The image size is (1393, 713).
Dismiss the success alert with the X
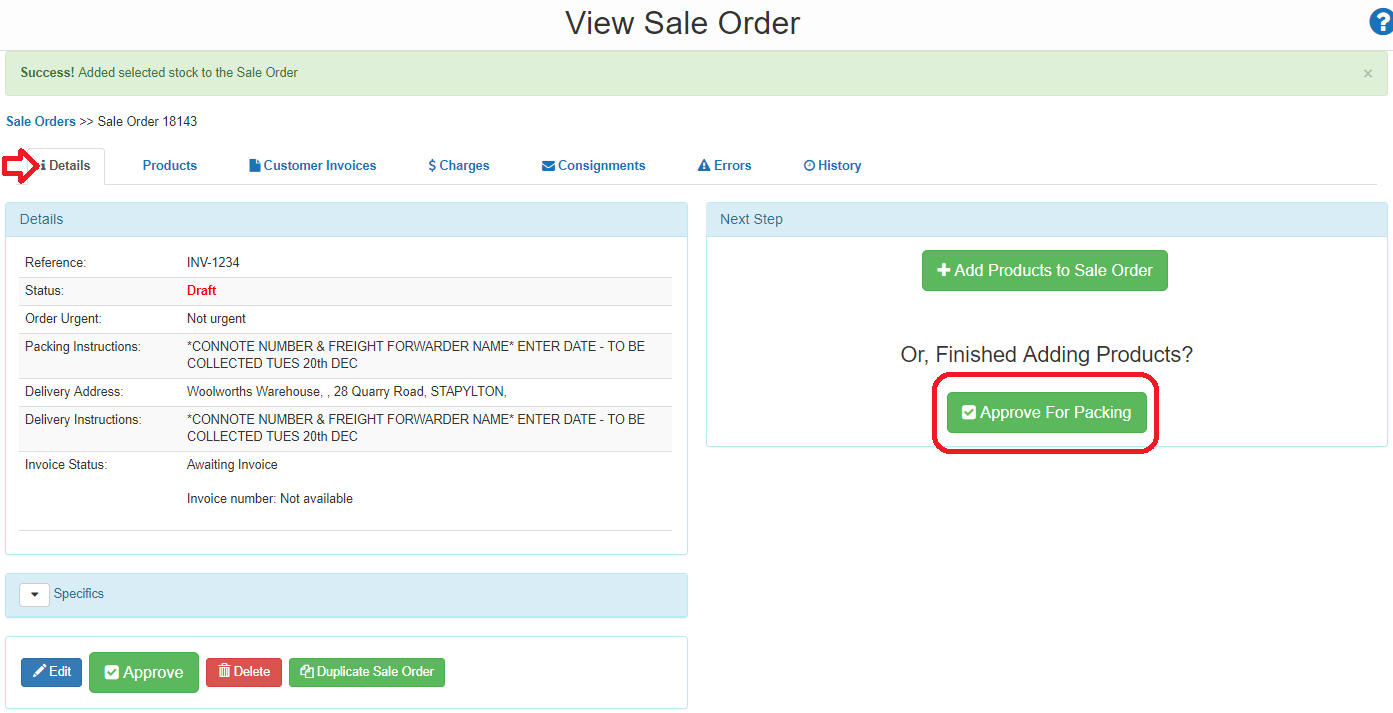point(1367,73)
